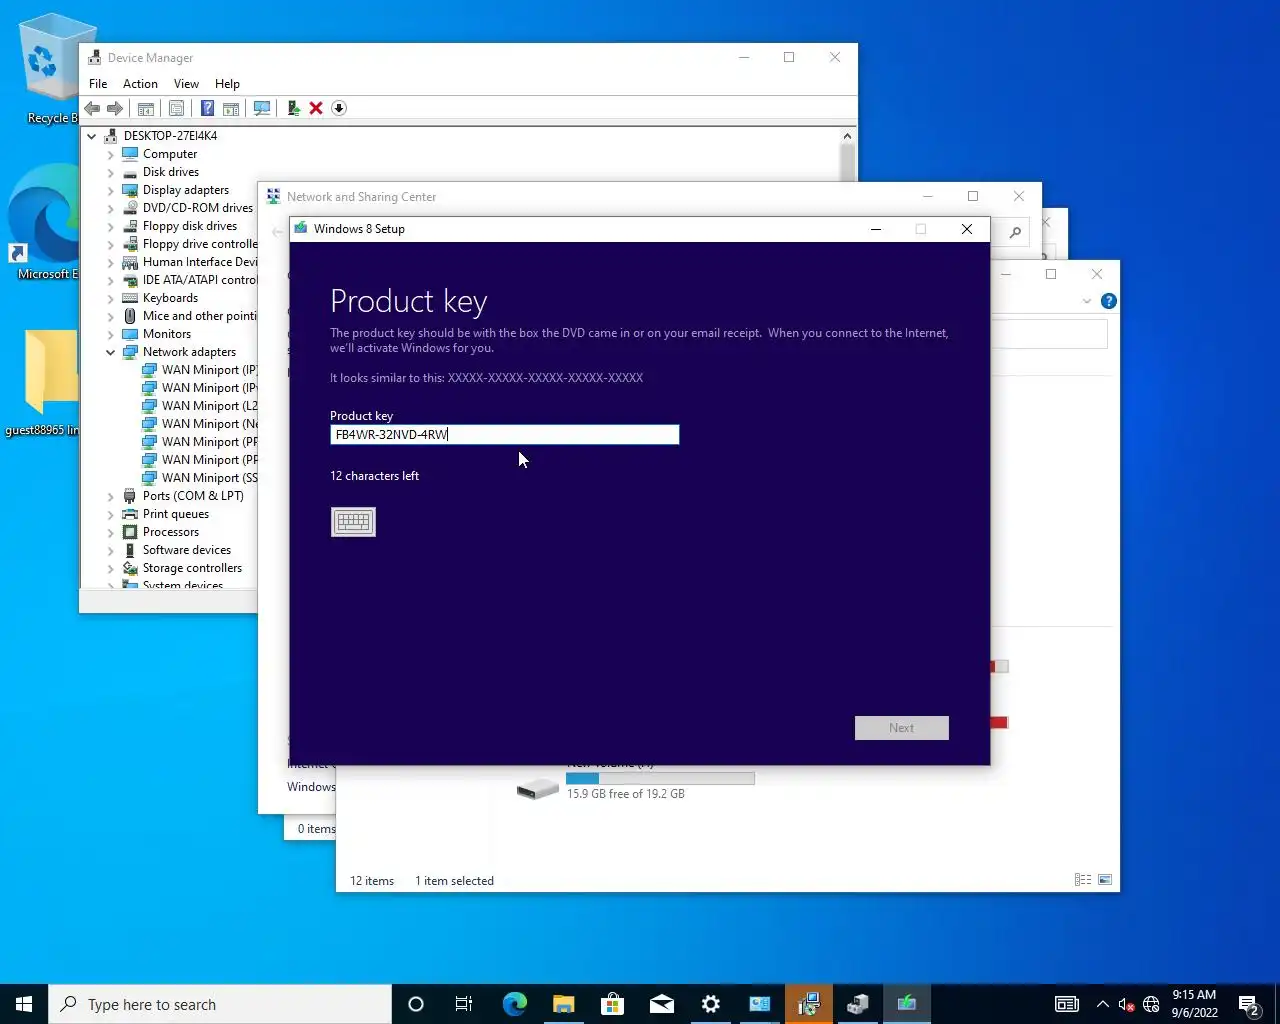
Task: Open File Explorer from taskbar
Action: (564, 1004)
